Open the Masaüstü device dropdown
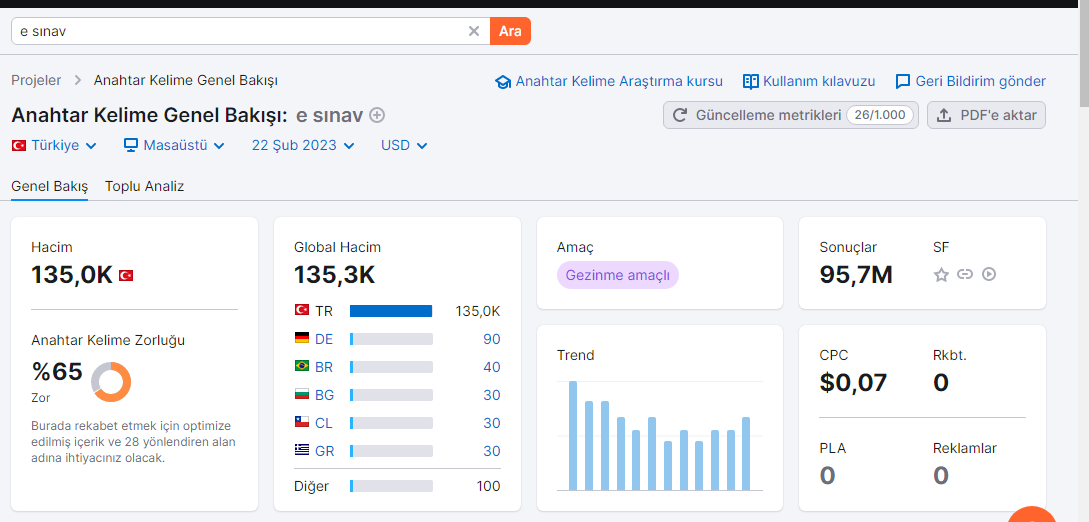Viewport: 1089px width, 522px height. (174, 145)
